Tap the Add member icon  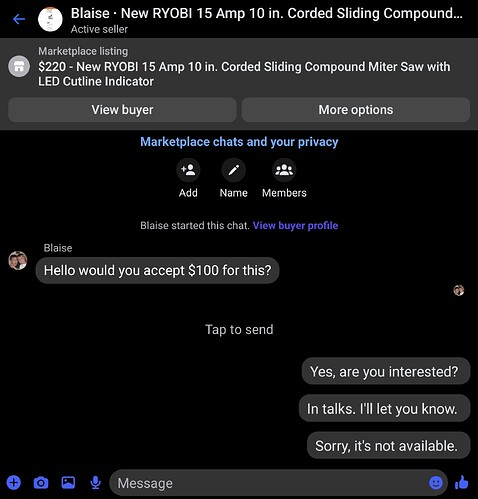188,170
